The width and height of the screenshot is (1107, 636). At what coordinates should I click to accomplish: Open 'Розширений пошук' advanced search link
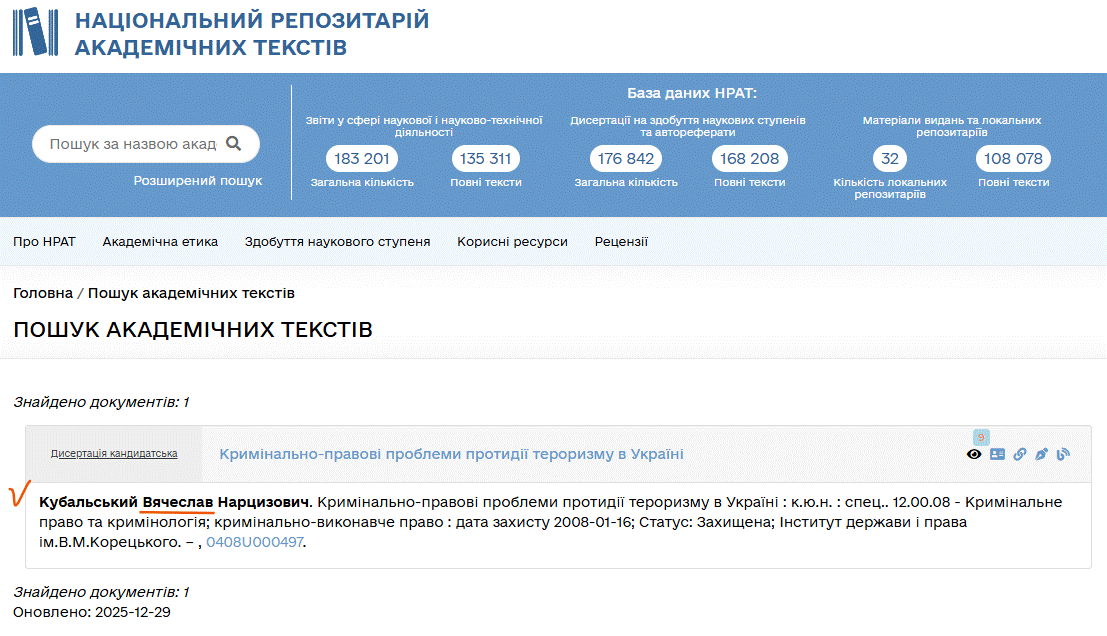point(198,181)
